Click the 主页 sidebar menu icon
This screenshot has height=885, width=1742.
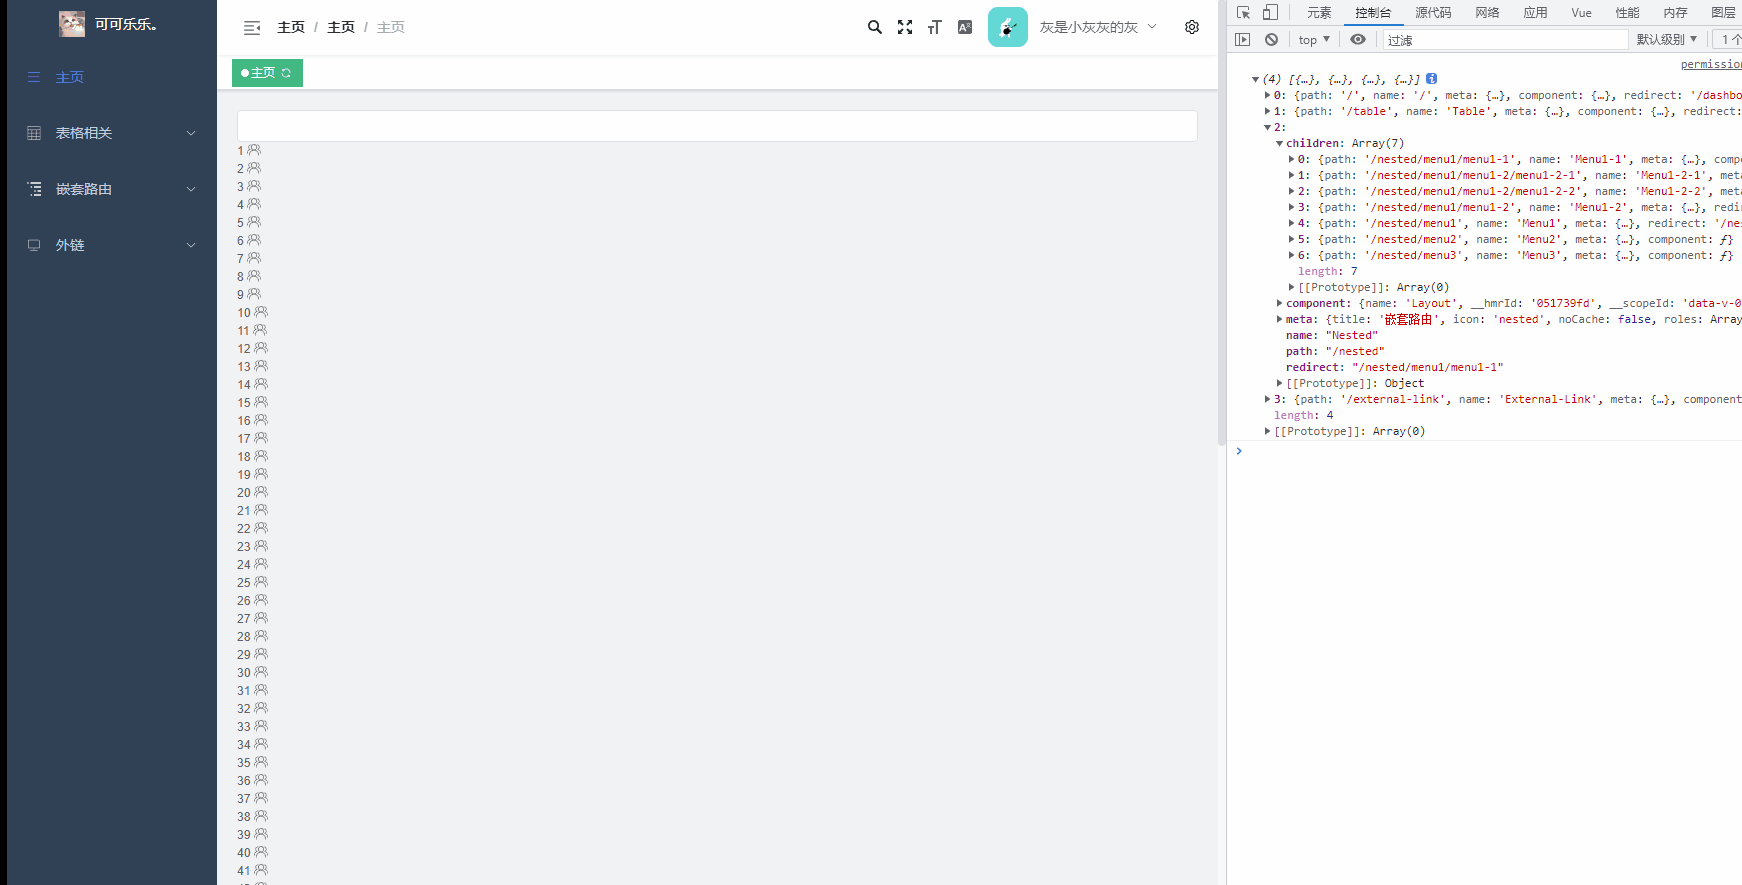[34, 77]
